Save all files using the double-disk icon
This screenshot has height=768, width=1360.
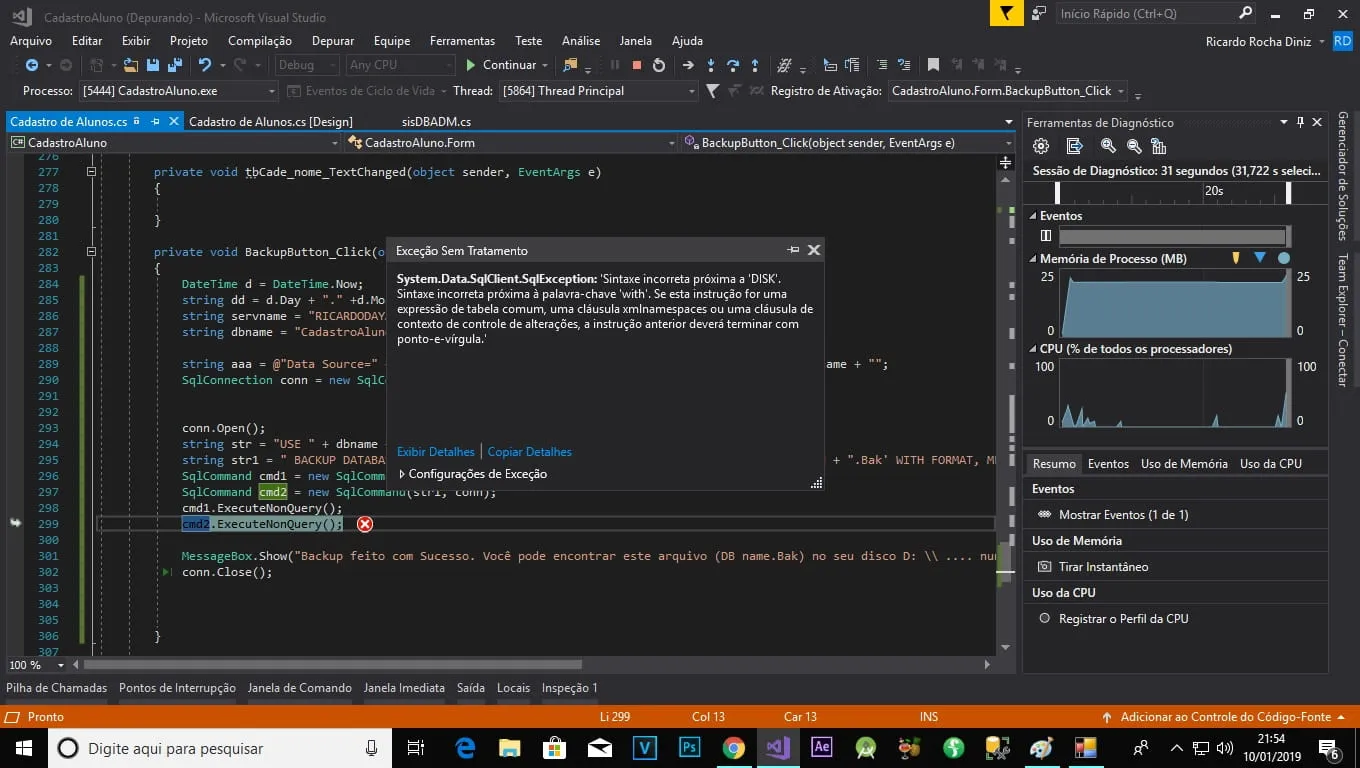tap(175, 65)
